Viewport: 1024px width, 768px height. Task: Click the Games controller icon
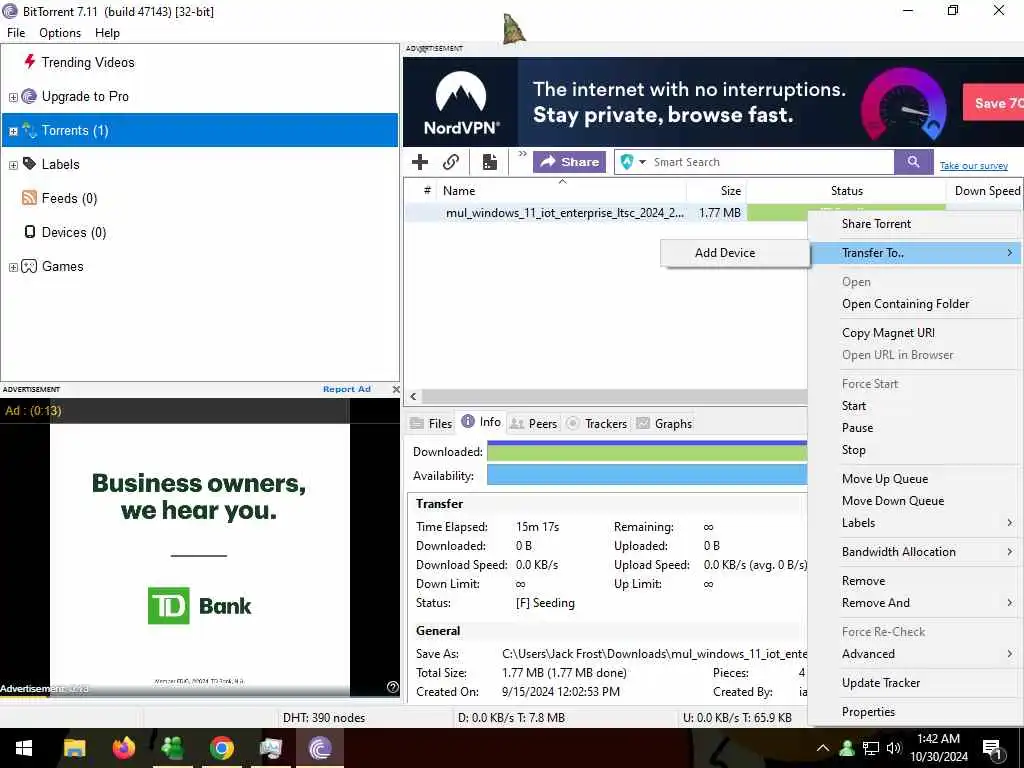[x=29, y=266]
